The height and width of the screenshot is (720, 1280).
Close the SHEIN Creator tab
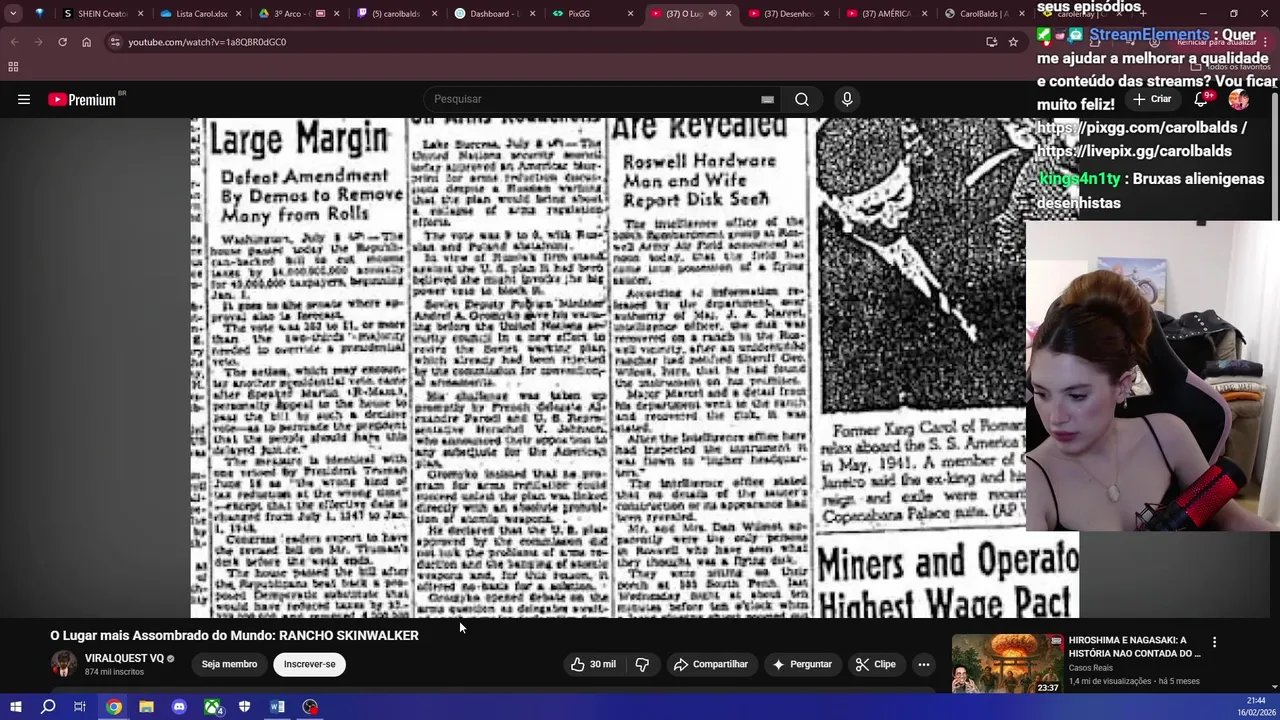pyautogui.click(x=140, y=14)
